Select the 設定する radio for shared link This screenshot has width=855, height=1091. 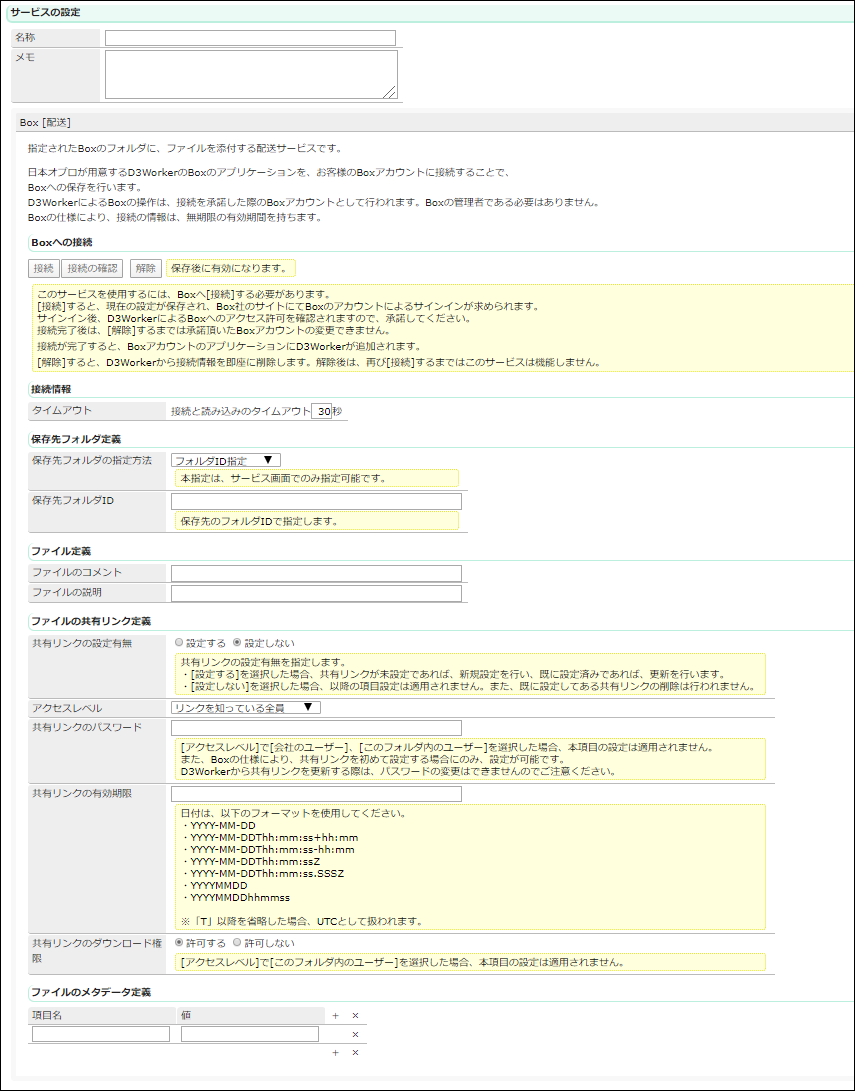click(179, 643)
